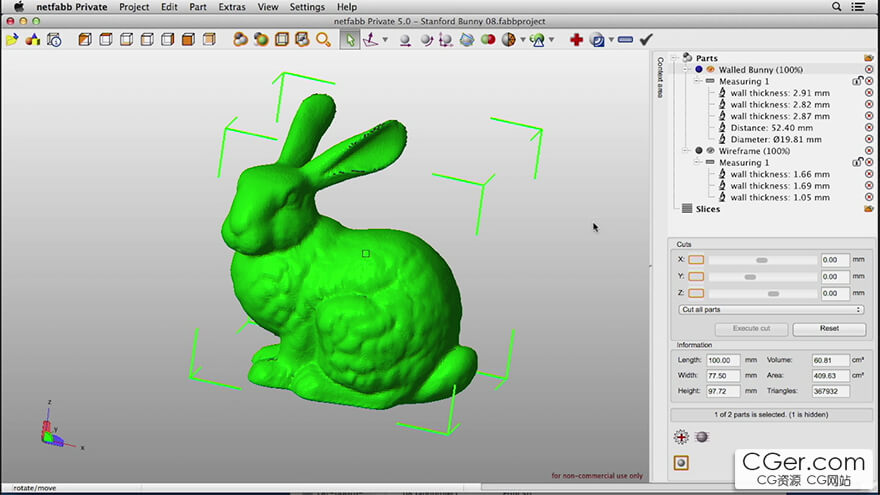This screenshot has height=495, width=880.
Task: Collapse Measuring 1 under Wireframe
Action: pos(698,162)
